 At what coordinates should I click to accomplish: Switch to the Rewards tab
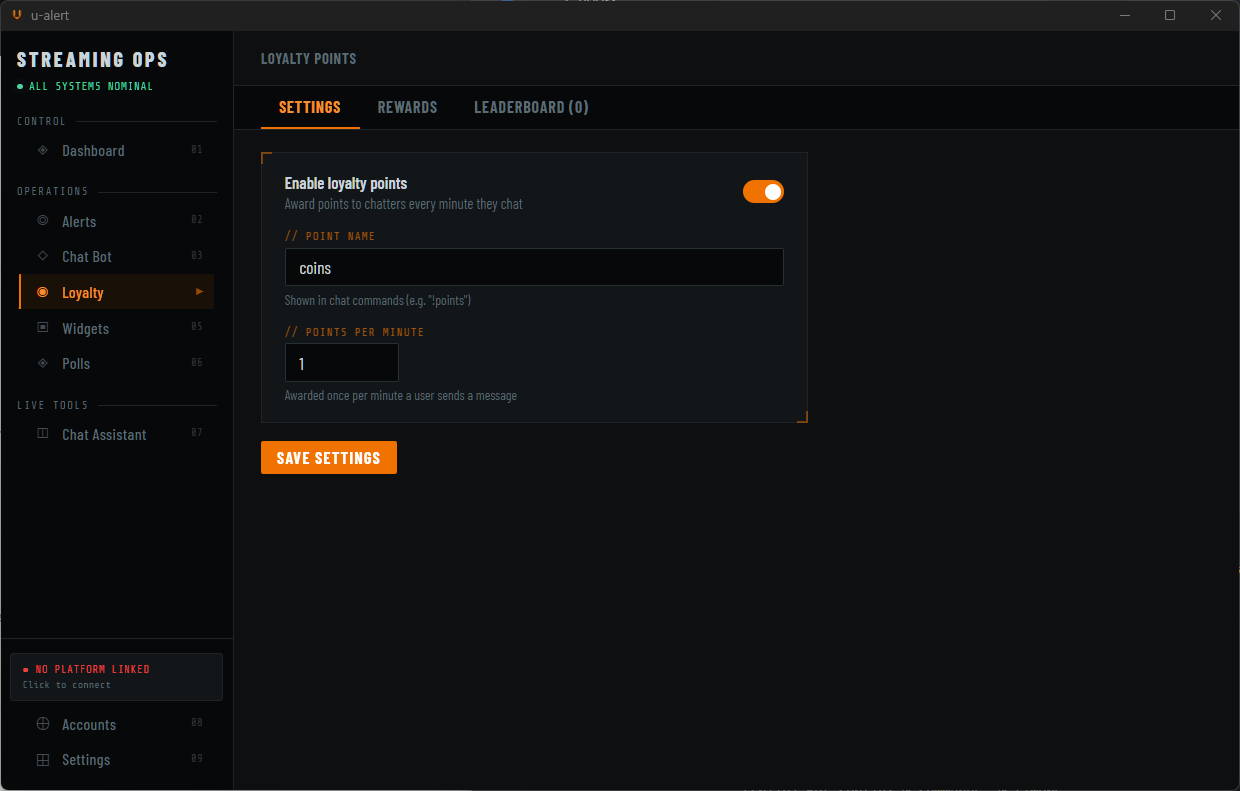pos(407,107)
